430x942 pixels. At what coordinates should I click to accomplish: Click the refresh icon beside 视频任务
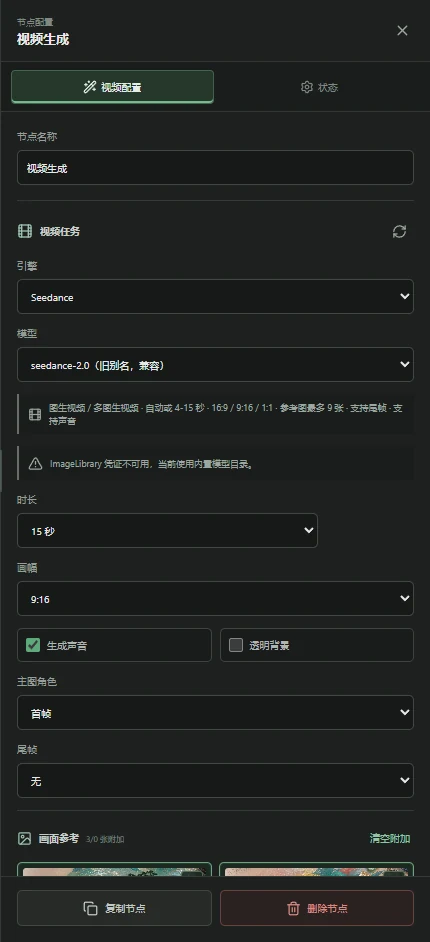point(399,231)
